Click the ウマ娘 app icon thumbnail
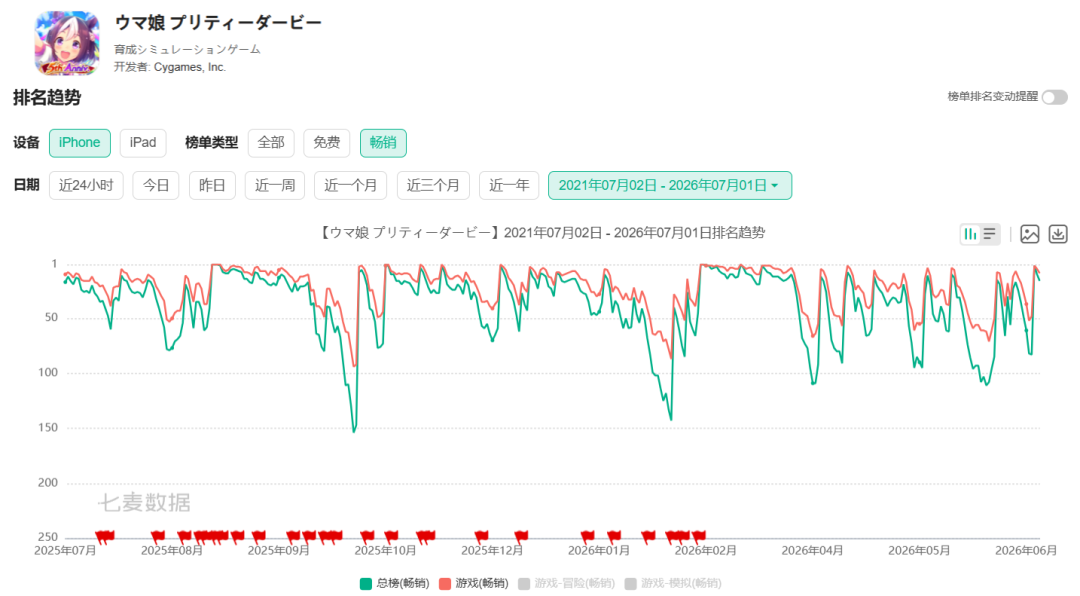This screenshot has height=596, width=1080. [67, 43]
